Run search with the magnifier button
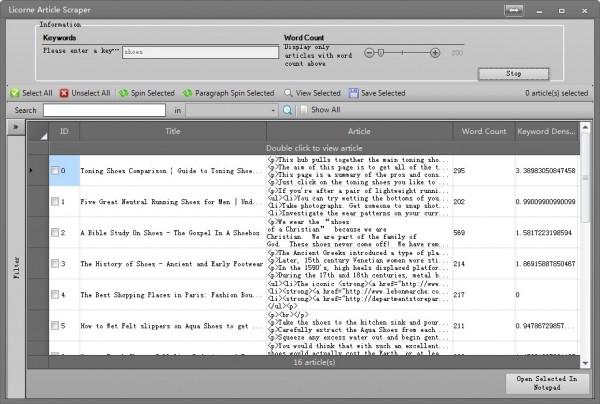 [287, 111]
